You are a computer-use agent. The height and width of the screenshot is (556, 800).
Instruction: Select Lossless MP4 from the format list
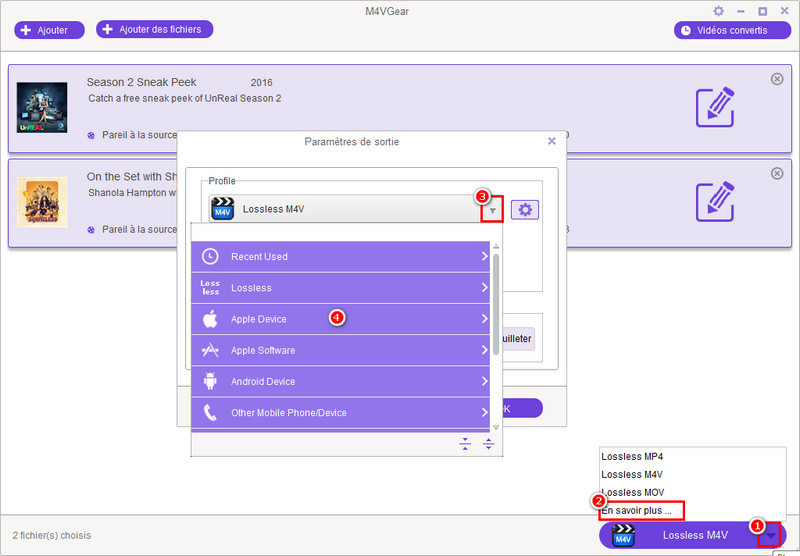(x=631, y=456)
